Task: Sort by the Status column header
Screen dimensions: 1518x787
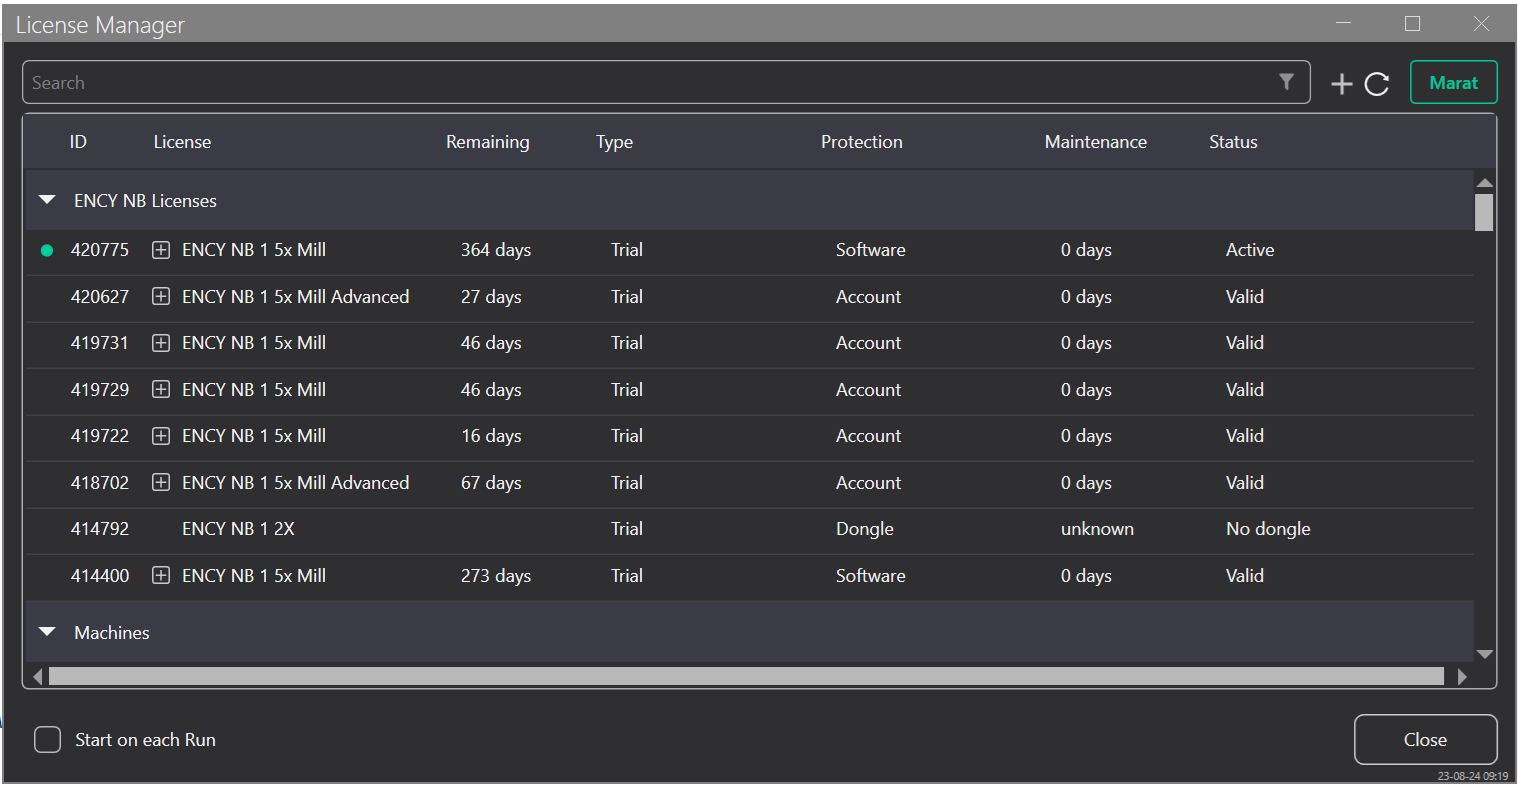Action: pos(1232,142)
